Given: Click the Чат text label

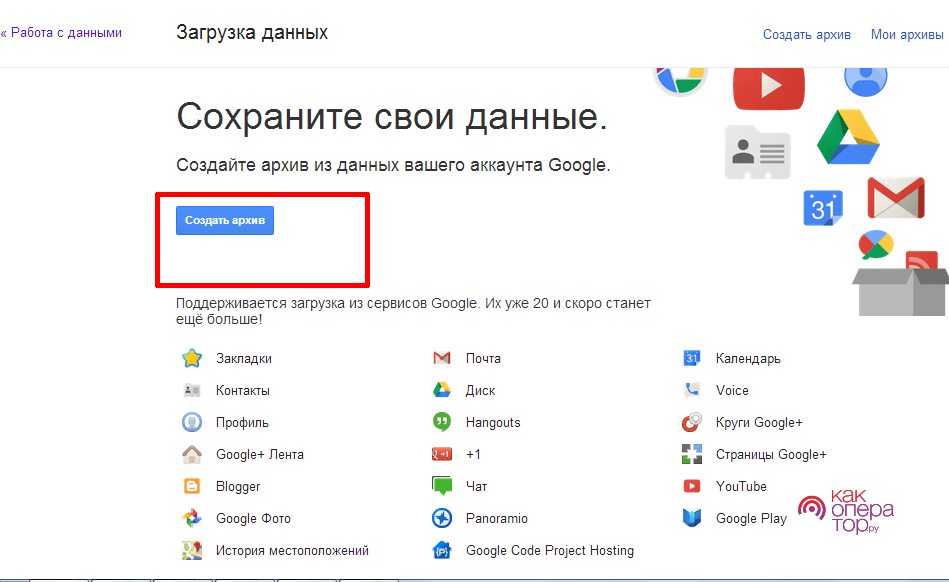Looking at the screenshot, I should 476,486.
